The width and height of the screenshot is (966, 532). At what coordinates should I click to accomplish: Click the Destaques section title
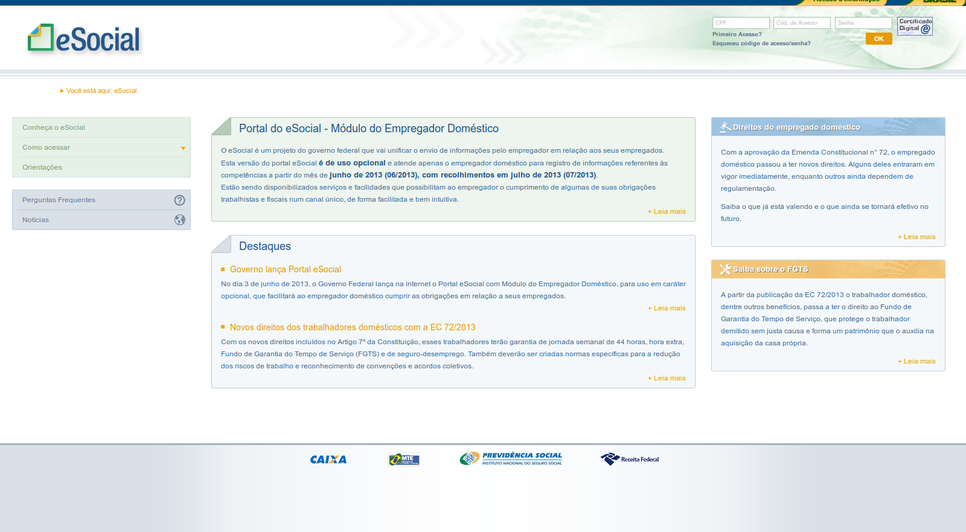pos(265,246)
